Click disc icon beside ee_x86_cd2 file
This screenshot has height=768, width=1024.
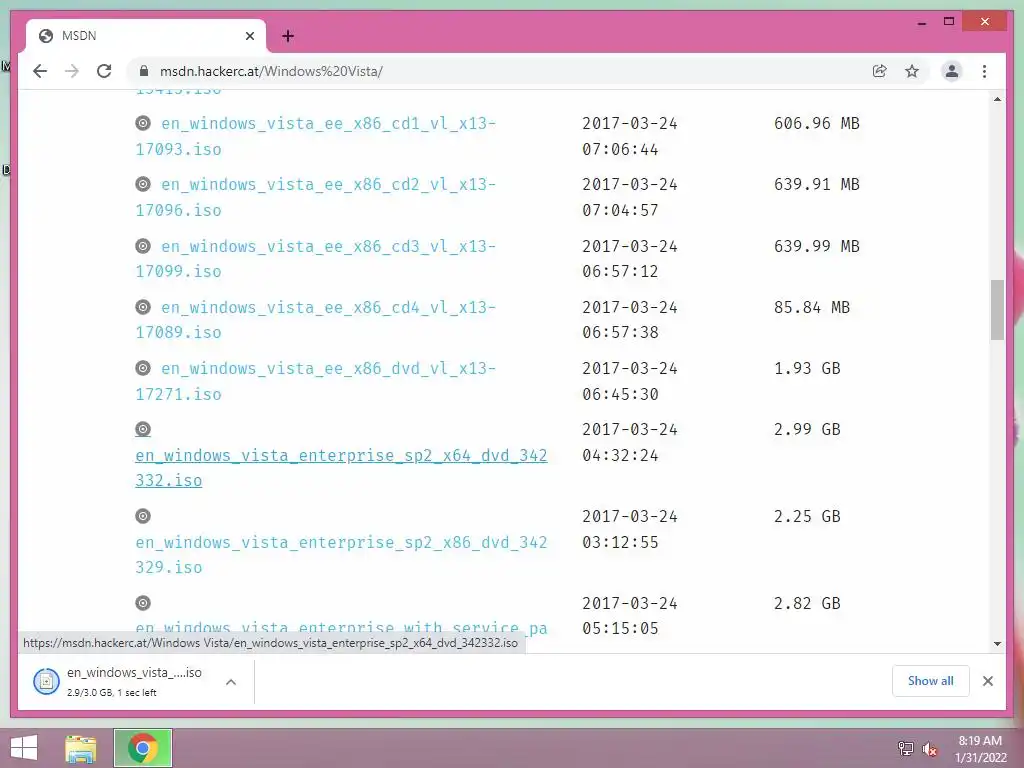(143, 184)
